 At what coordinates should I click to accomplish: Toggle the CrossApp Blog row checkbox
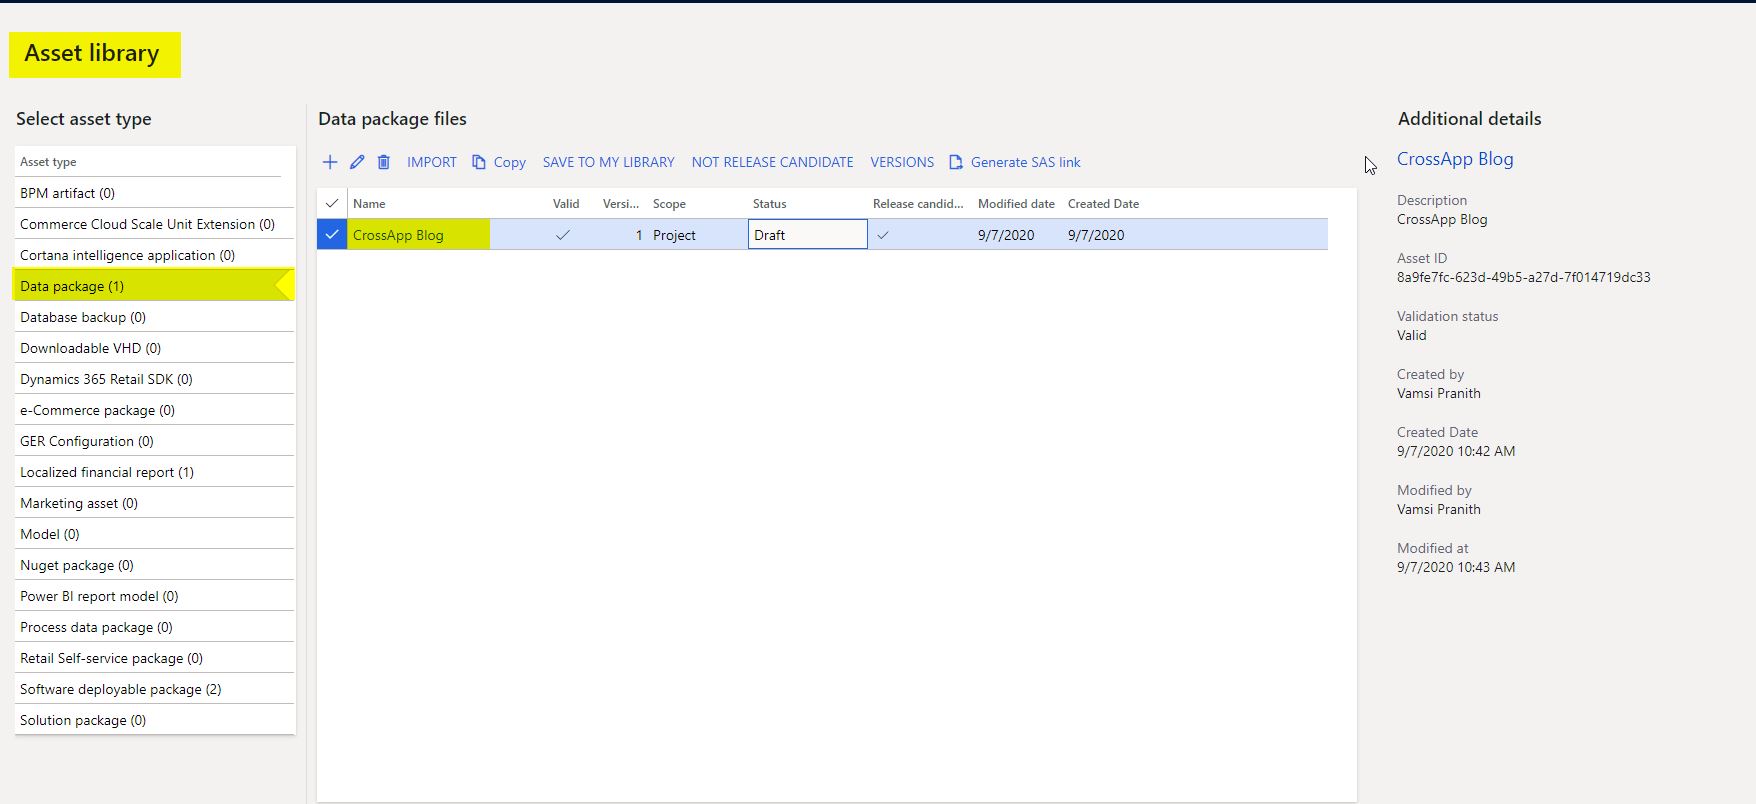332,235
